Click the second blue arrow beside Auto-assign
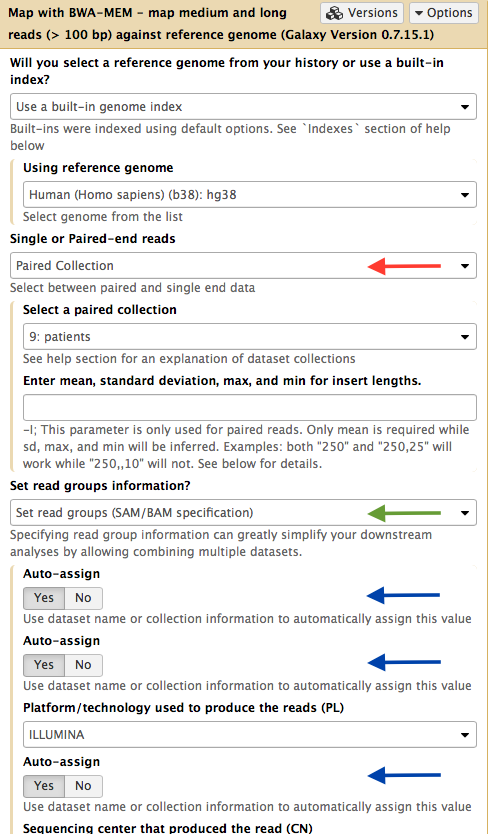The image size is (488, 834). point(403,662)
